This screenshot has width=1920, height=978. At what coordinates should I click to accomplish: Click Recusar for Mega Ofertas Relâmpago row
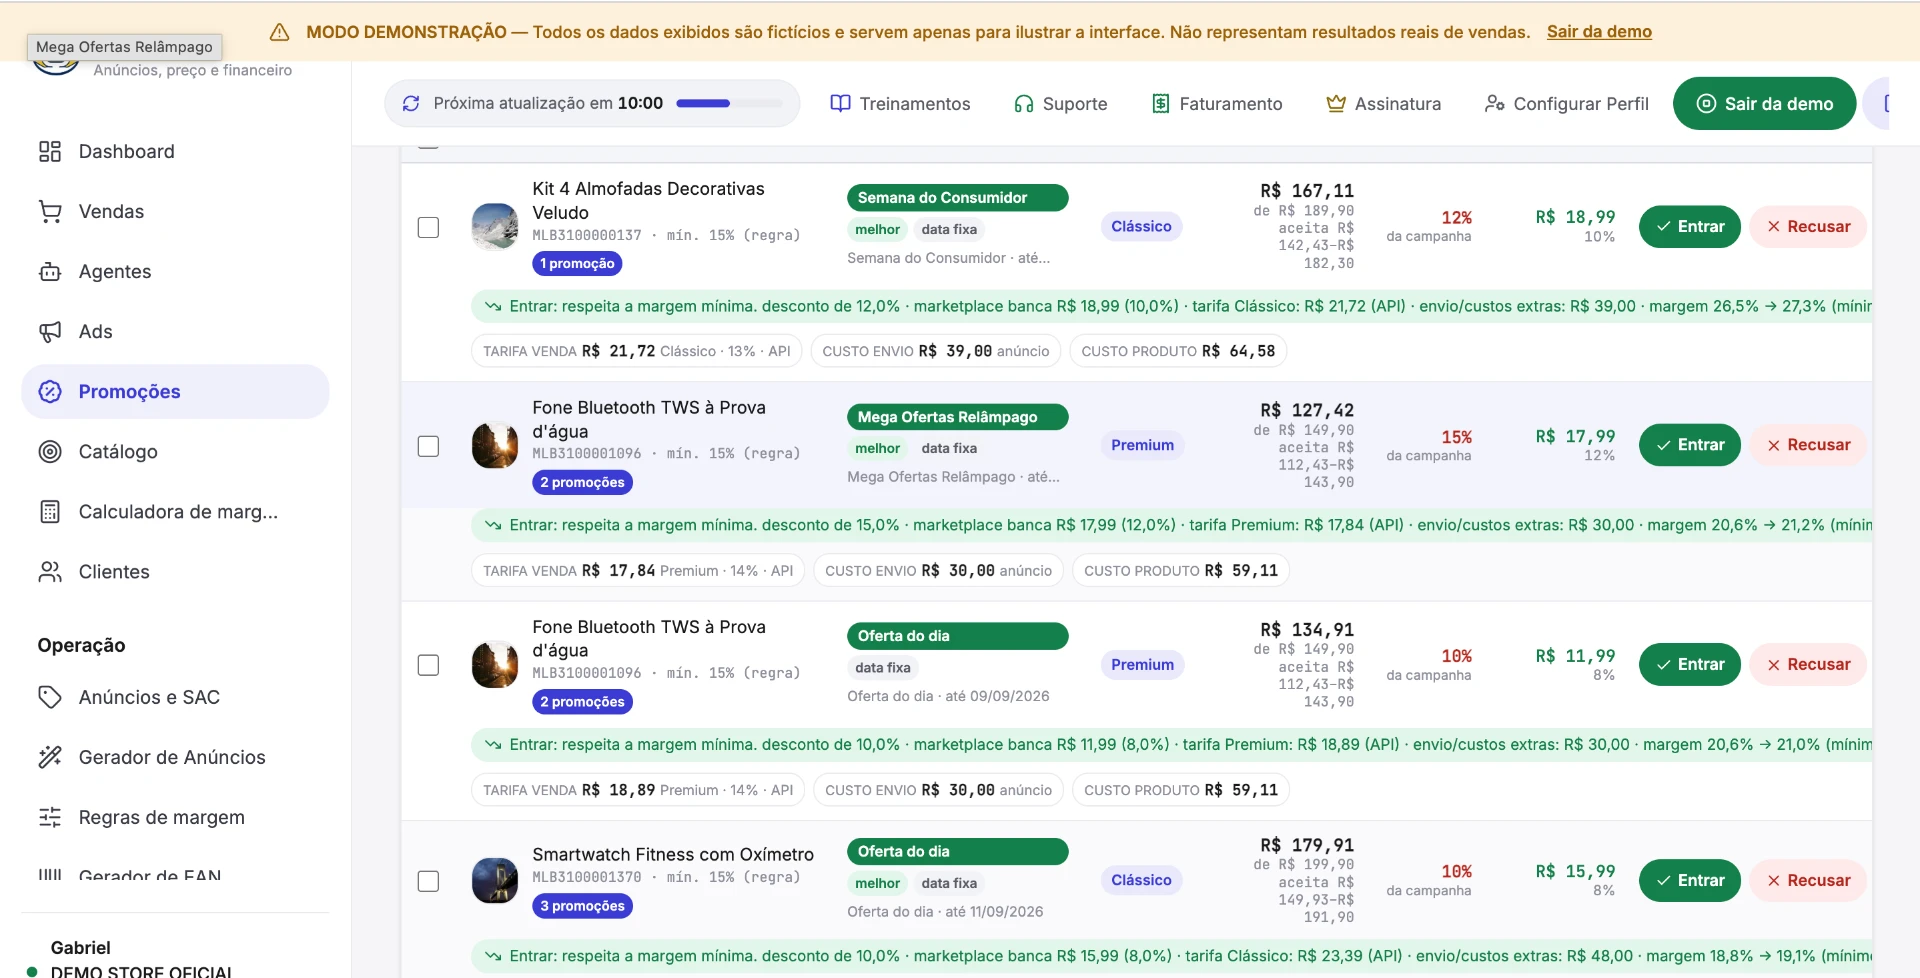1808,445
